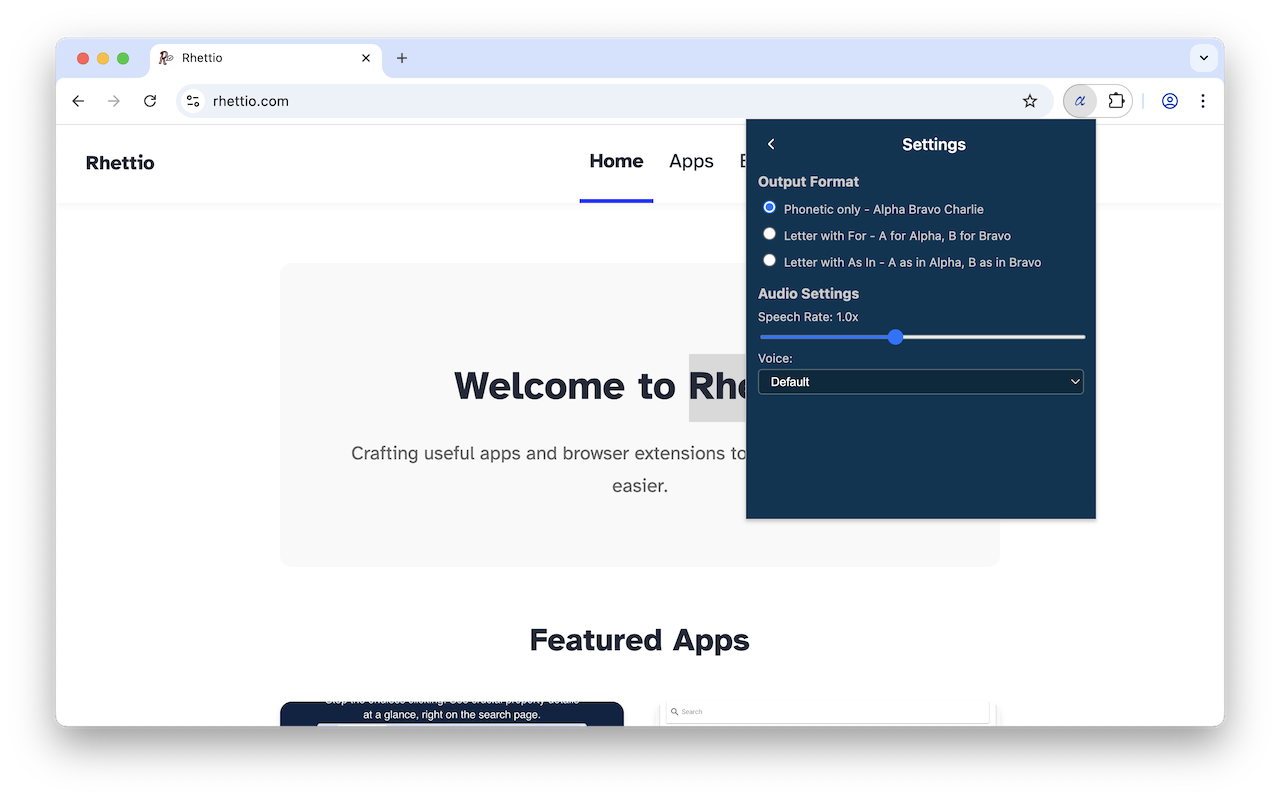Select the Letter with As In format
This screenshot has height=800, width=1280.
pyautogui.click(x=769, y=261)
